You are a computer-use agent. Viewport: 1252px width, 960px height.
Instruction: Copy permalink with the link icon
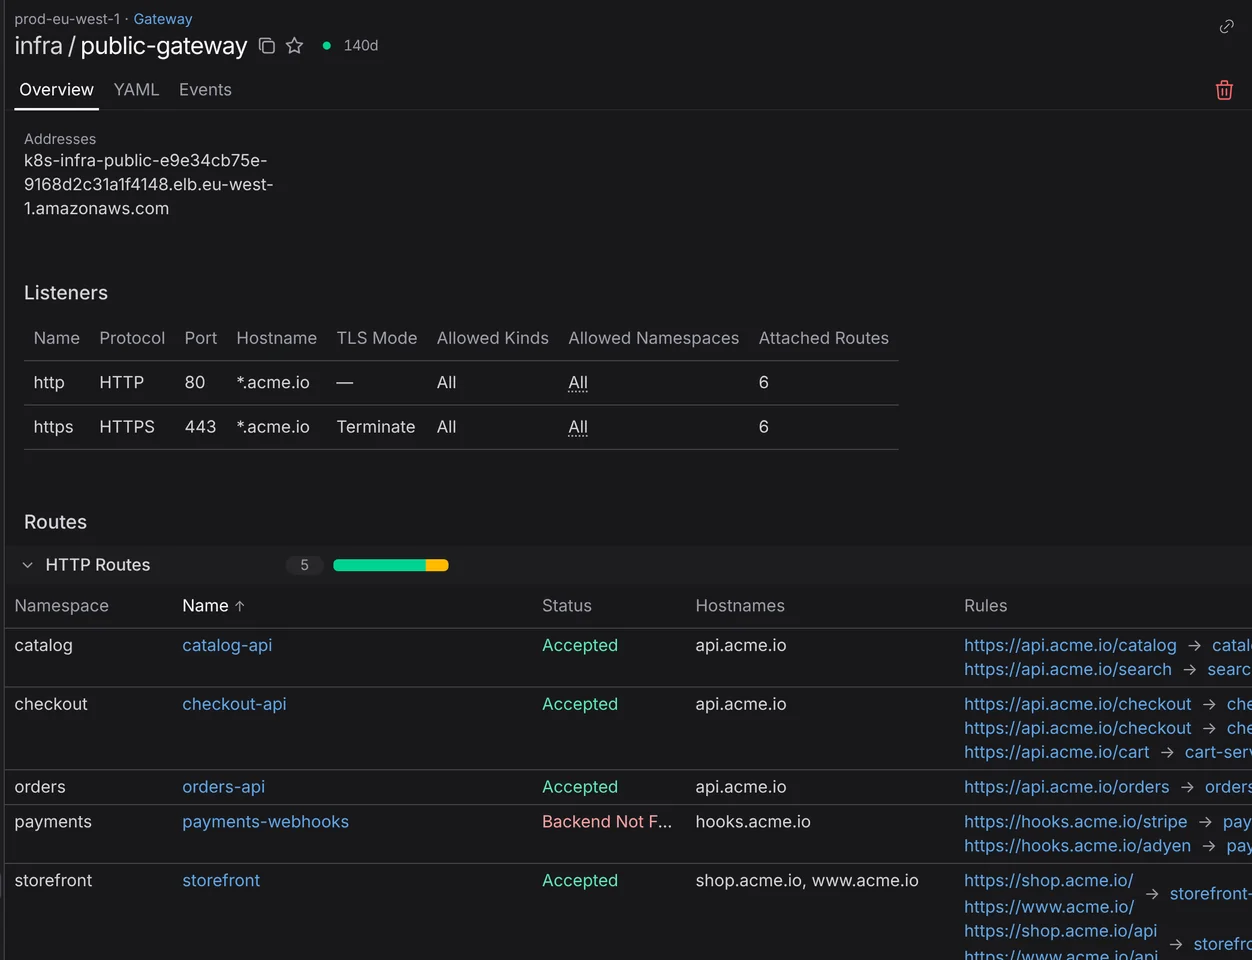[x=1226, y=27]
